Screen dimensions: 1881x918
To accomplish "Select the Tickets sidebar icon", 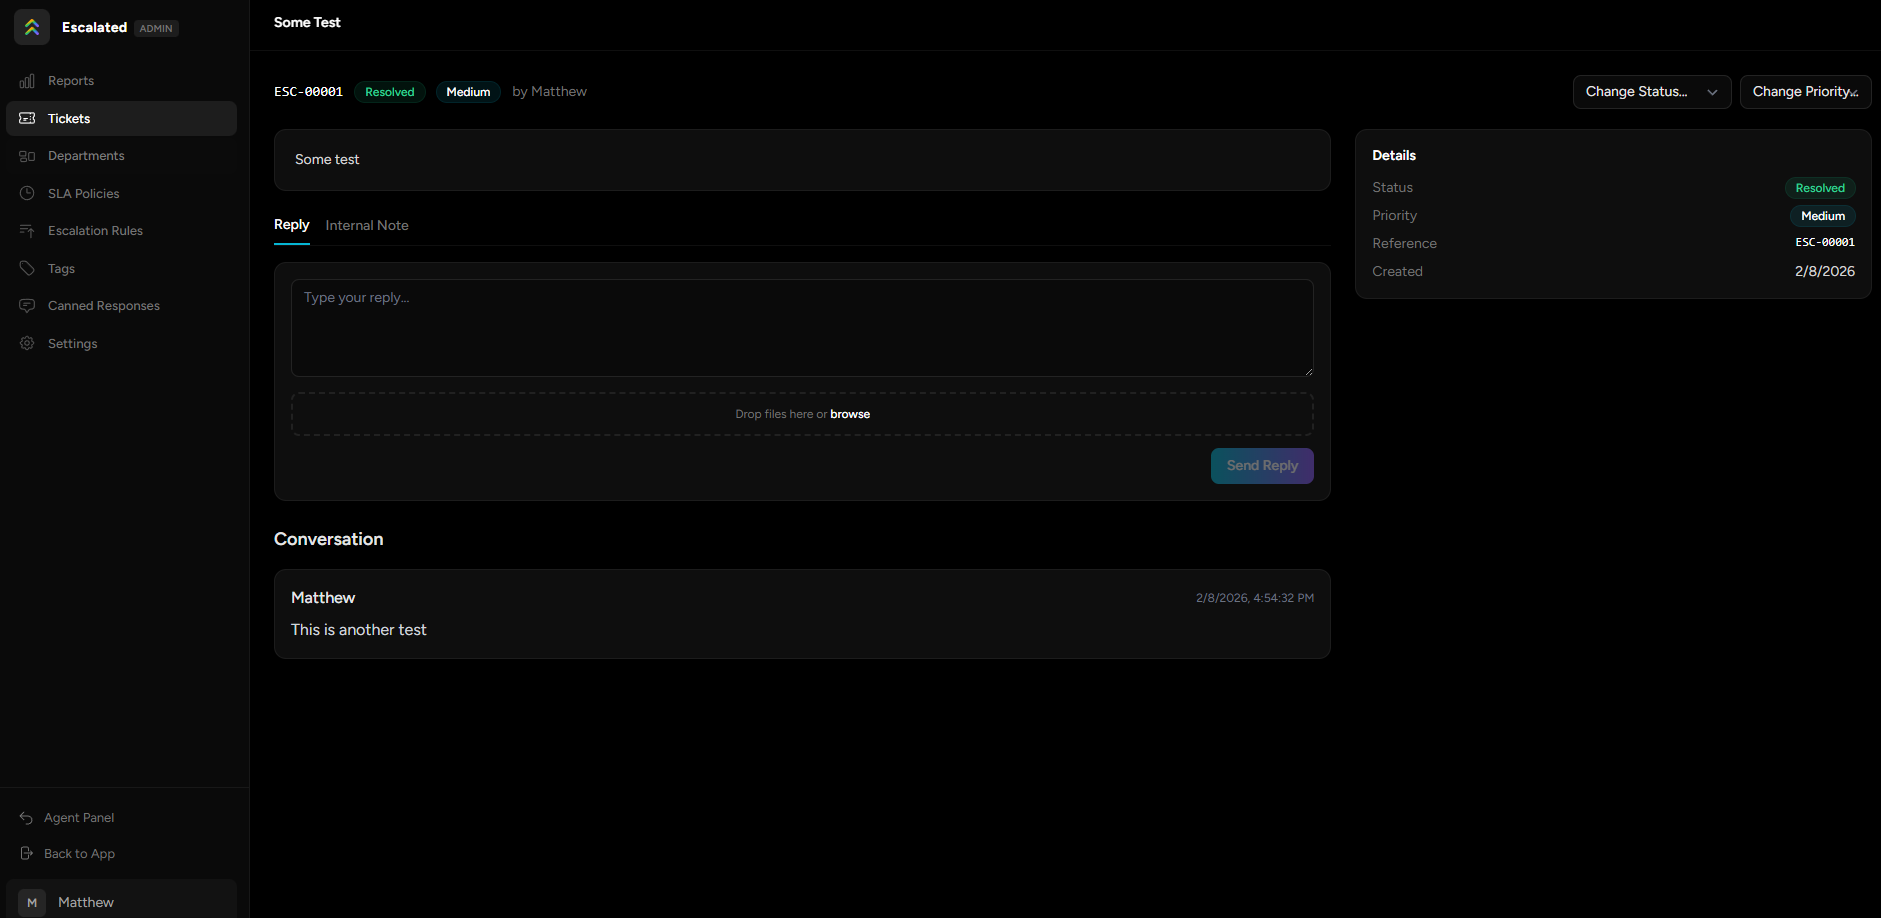I will [27, 118].
